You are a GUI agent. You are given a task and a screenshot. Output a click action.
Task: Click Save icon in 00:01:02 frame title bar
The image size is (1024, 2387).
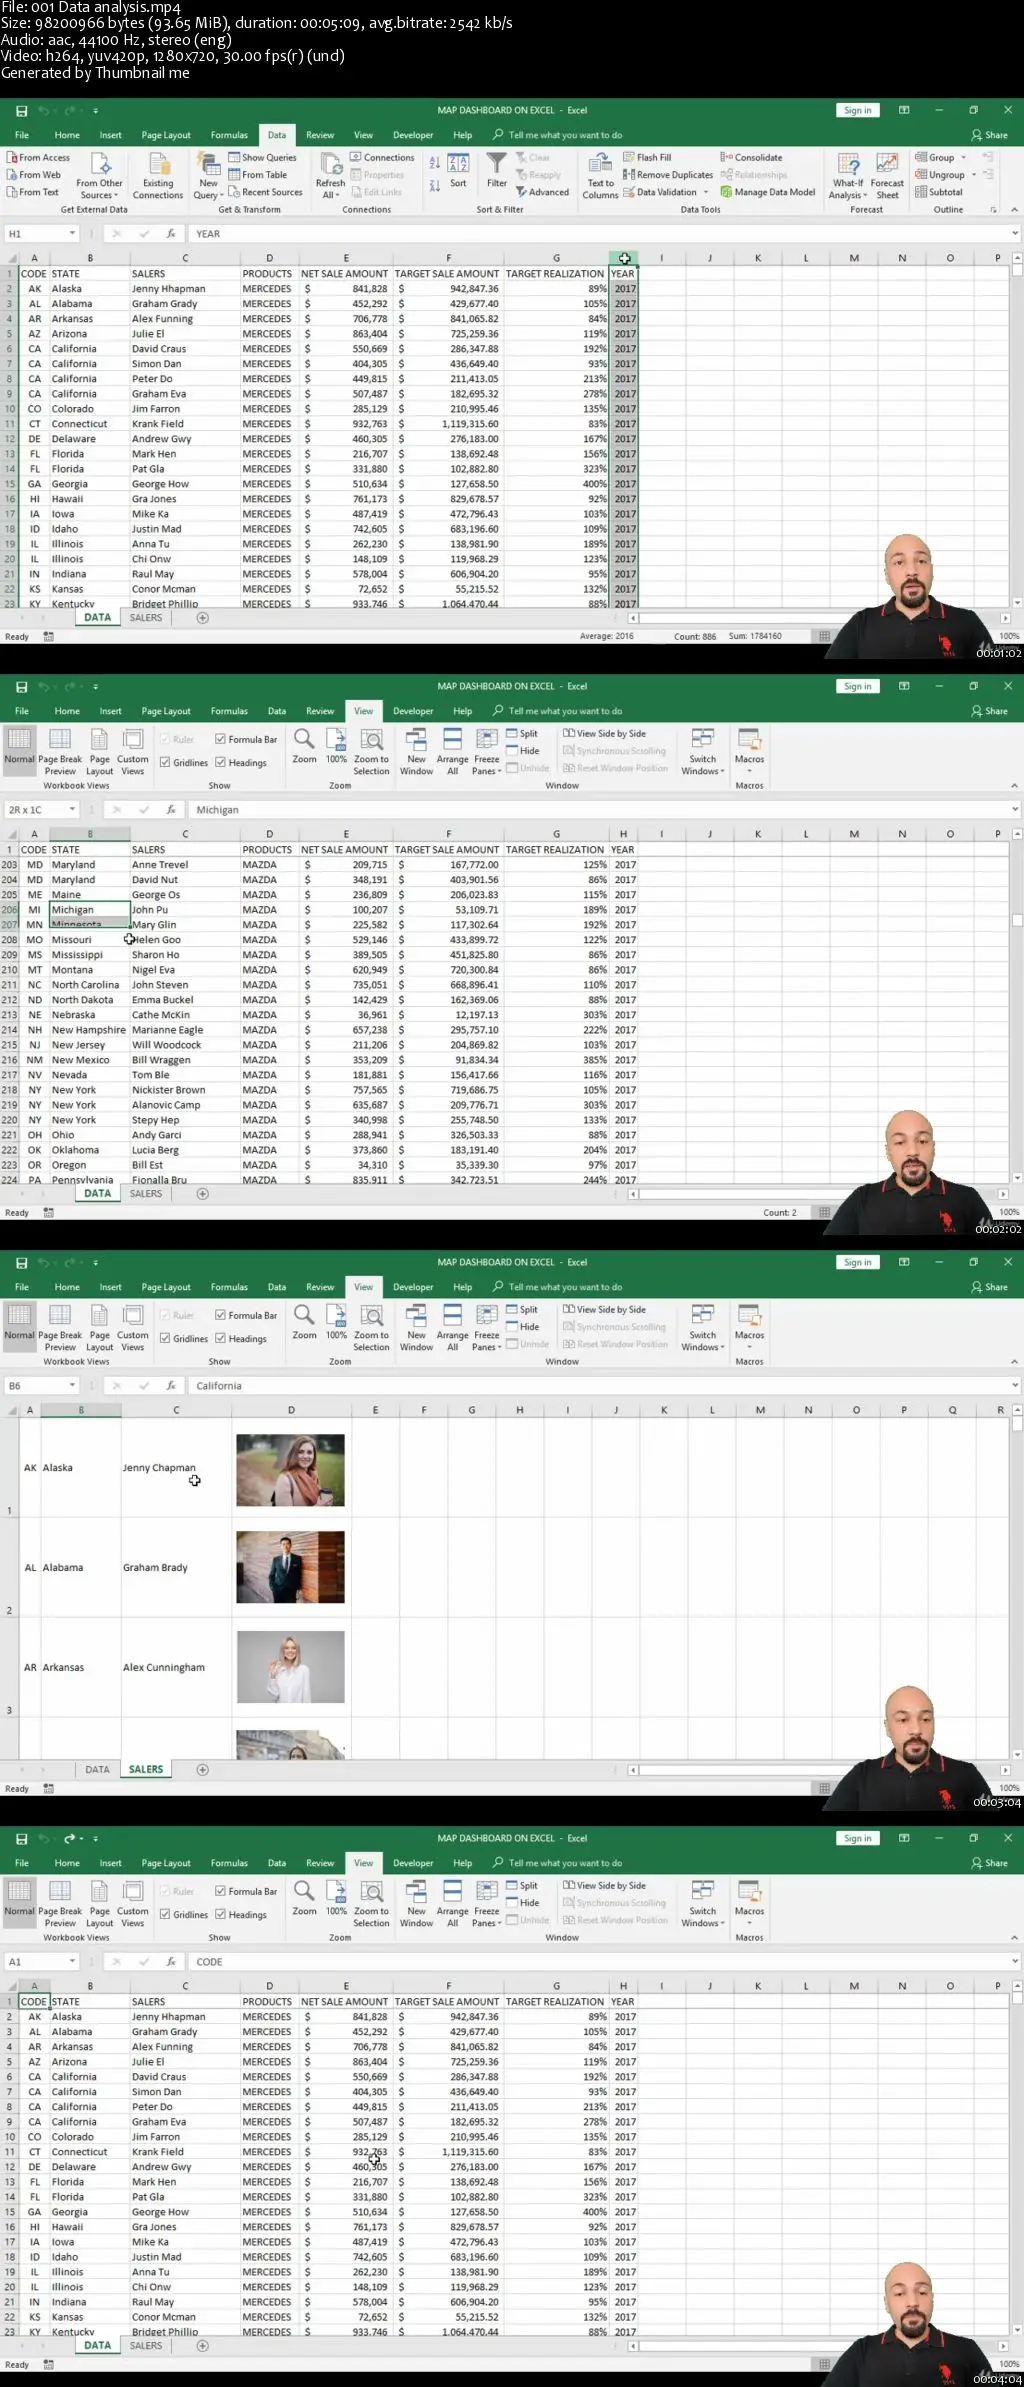coord(21,111)
